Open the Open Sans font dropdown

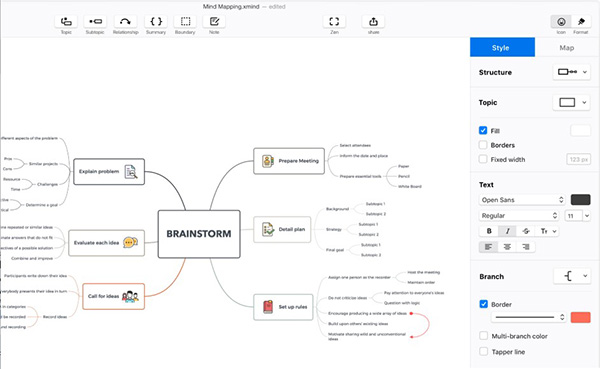522,200
